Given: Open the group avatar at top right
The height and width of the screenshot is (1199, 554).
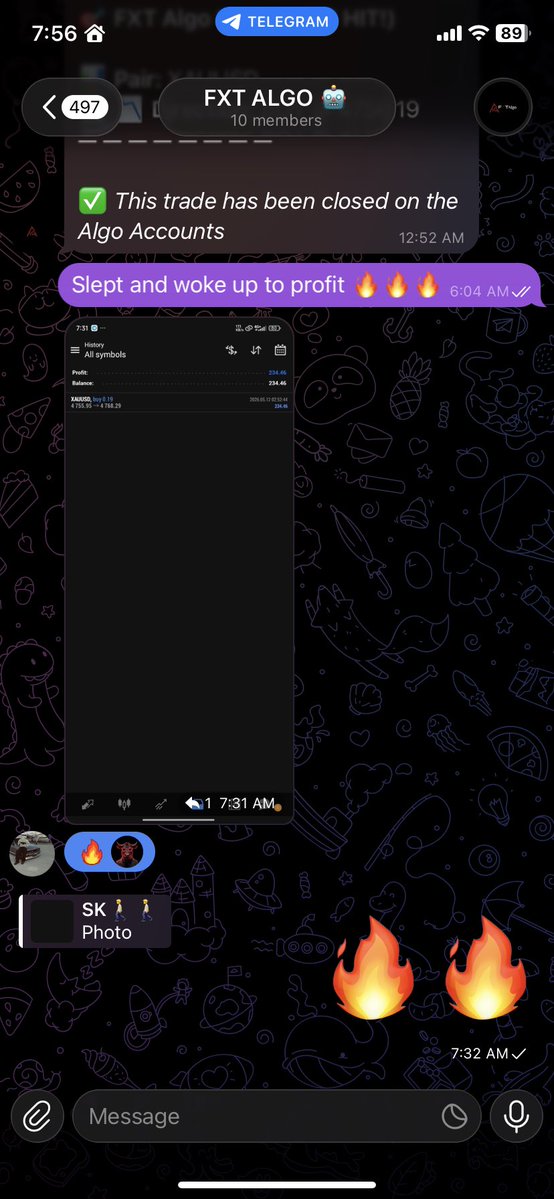Looking at the screenshot, I should point(503,107).
